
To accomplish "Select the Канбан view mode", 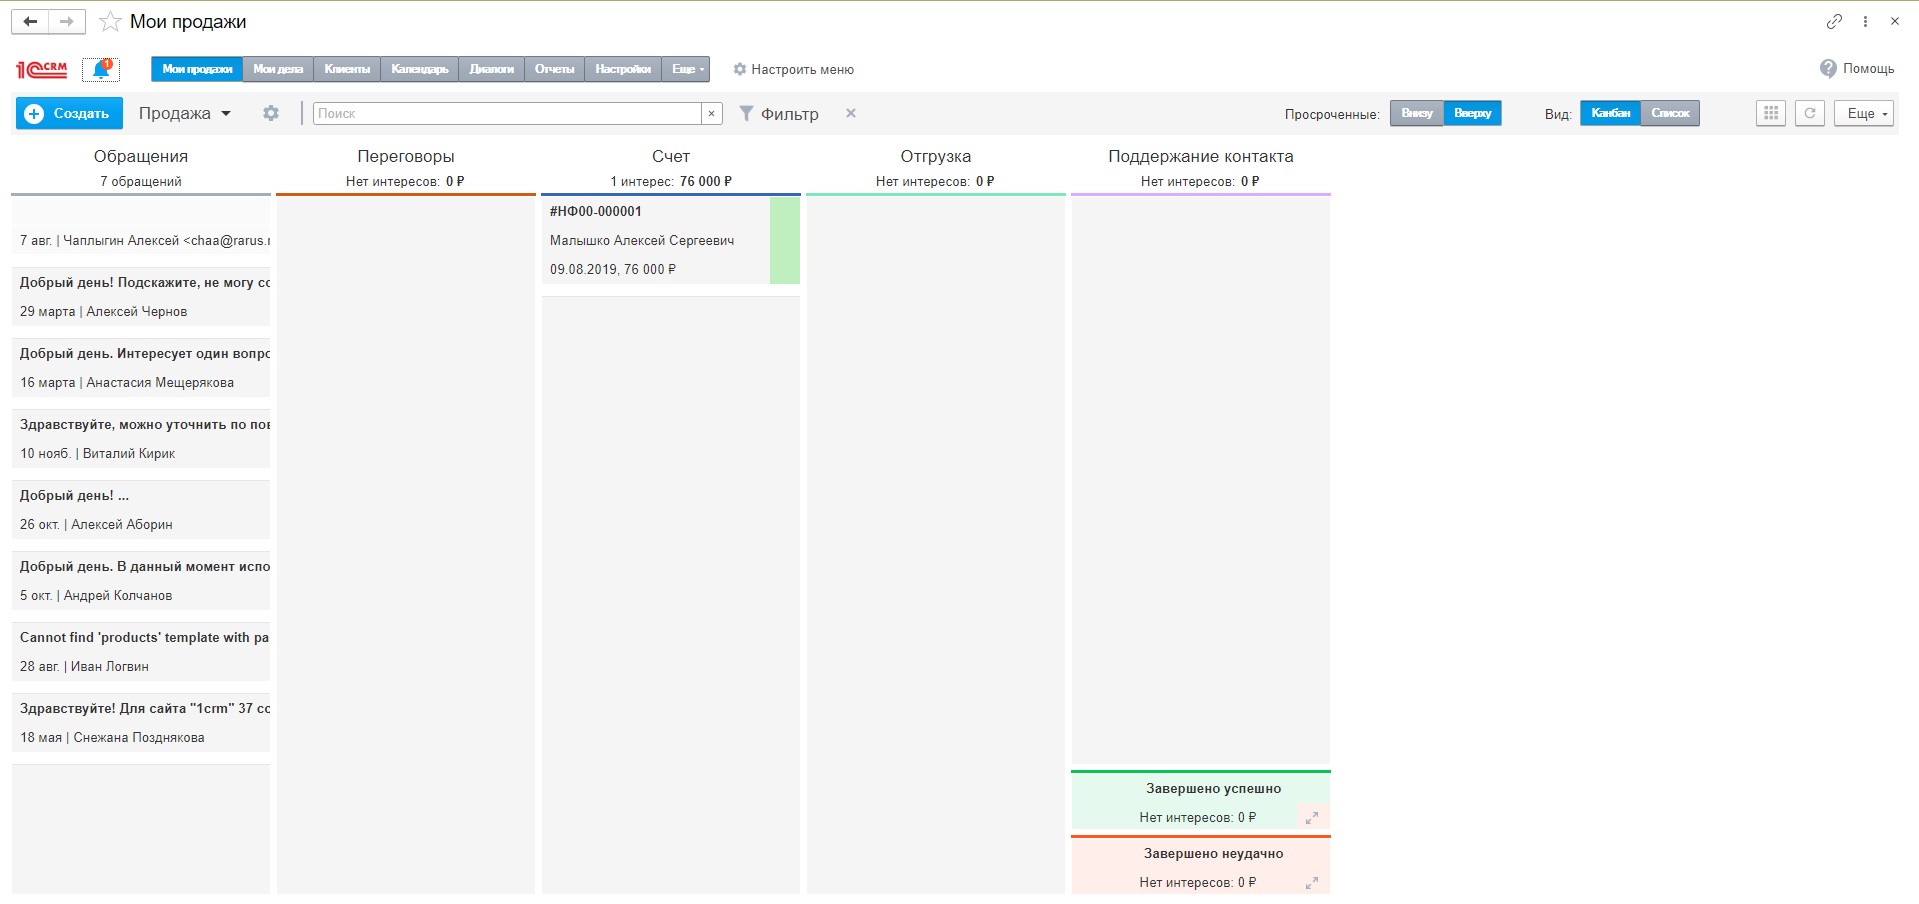I will pyautogui.click(x=1610, y=113).
